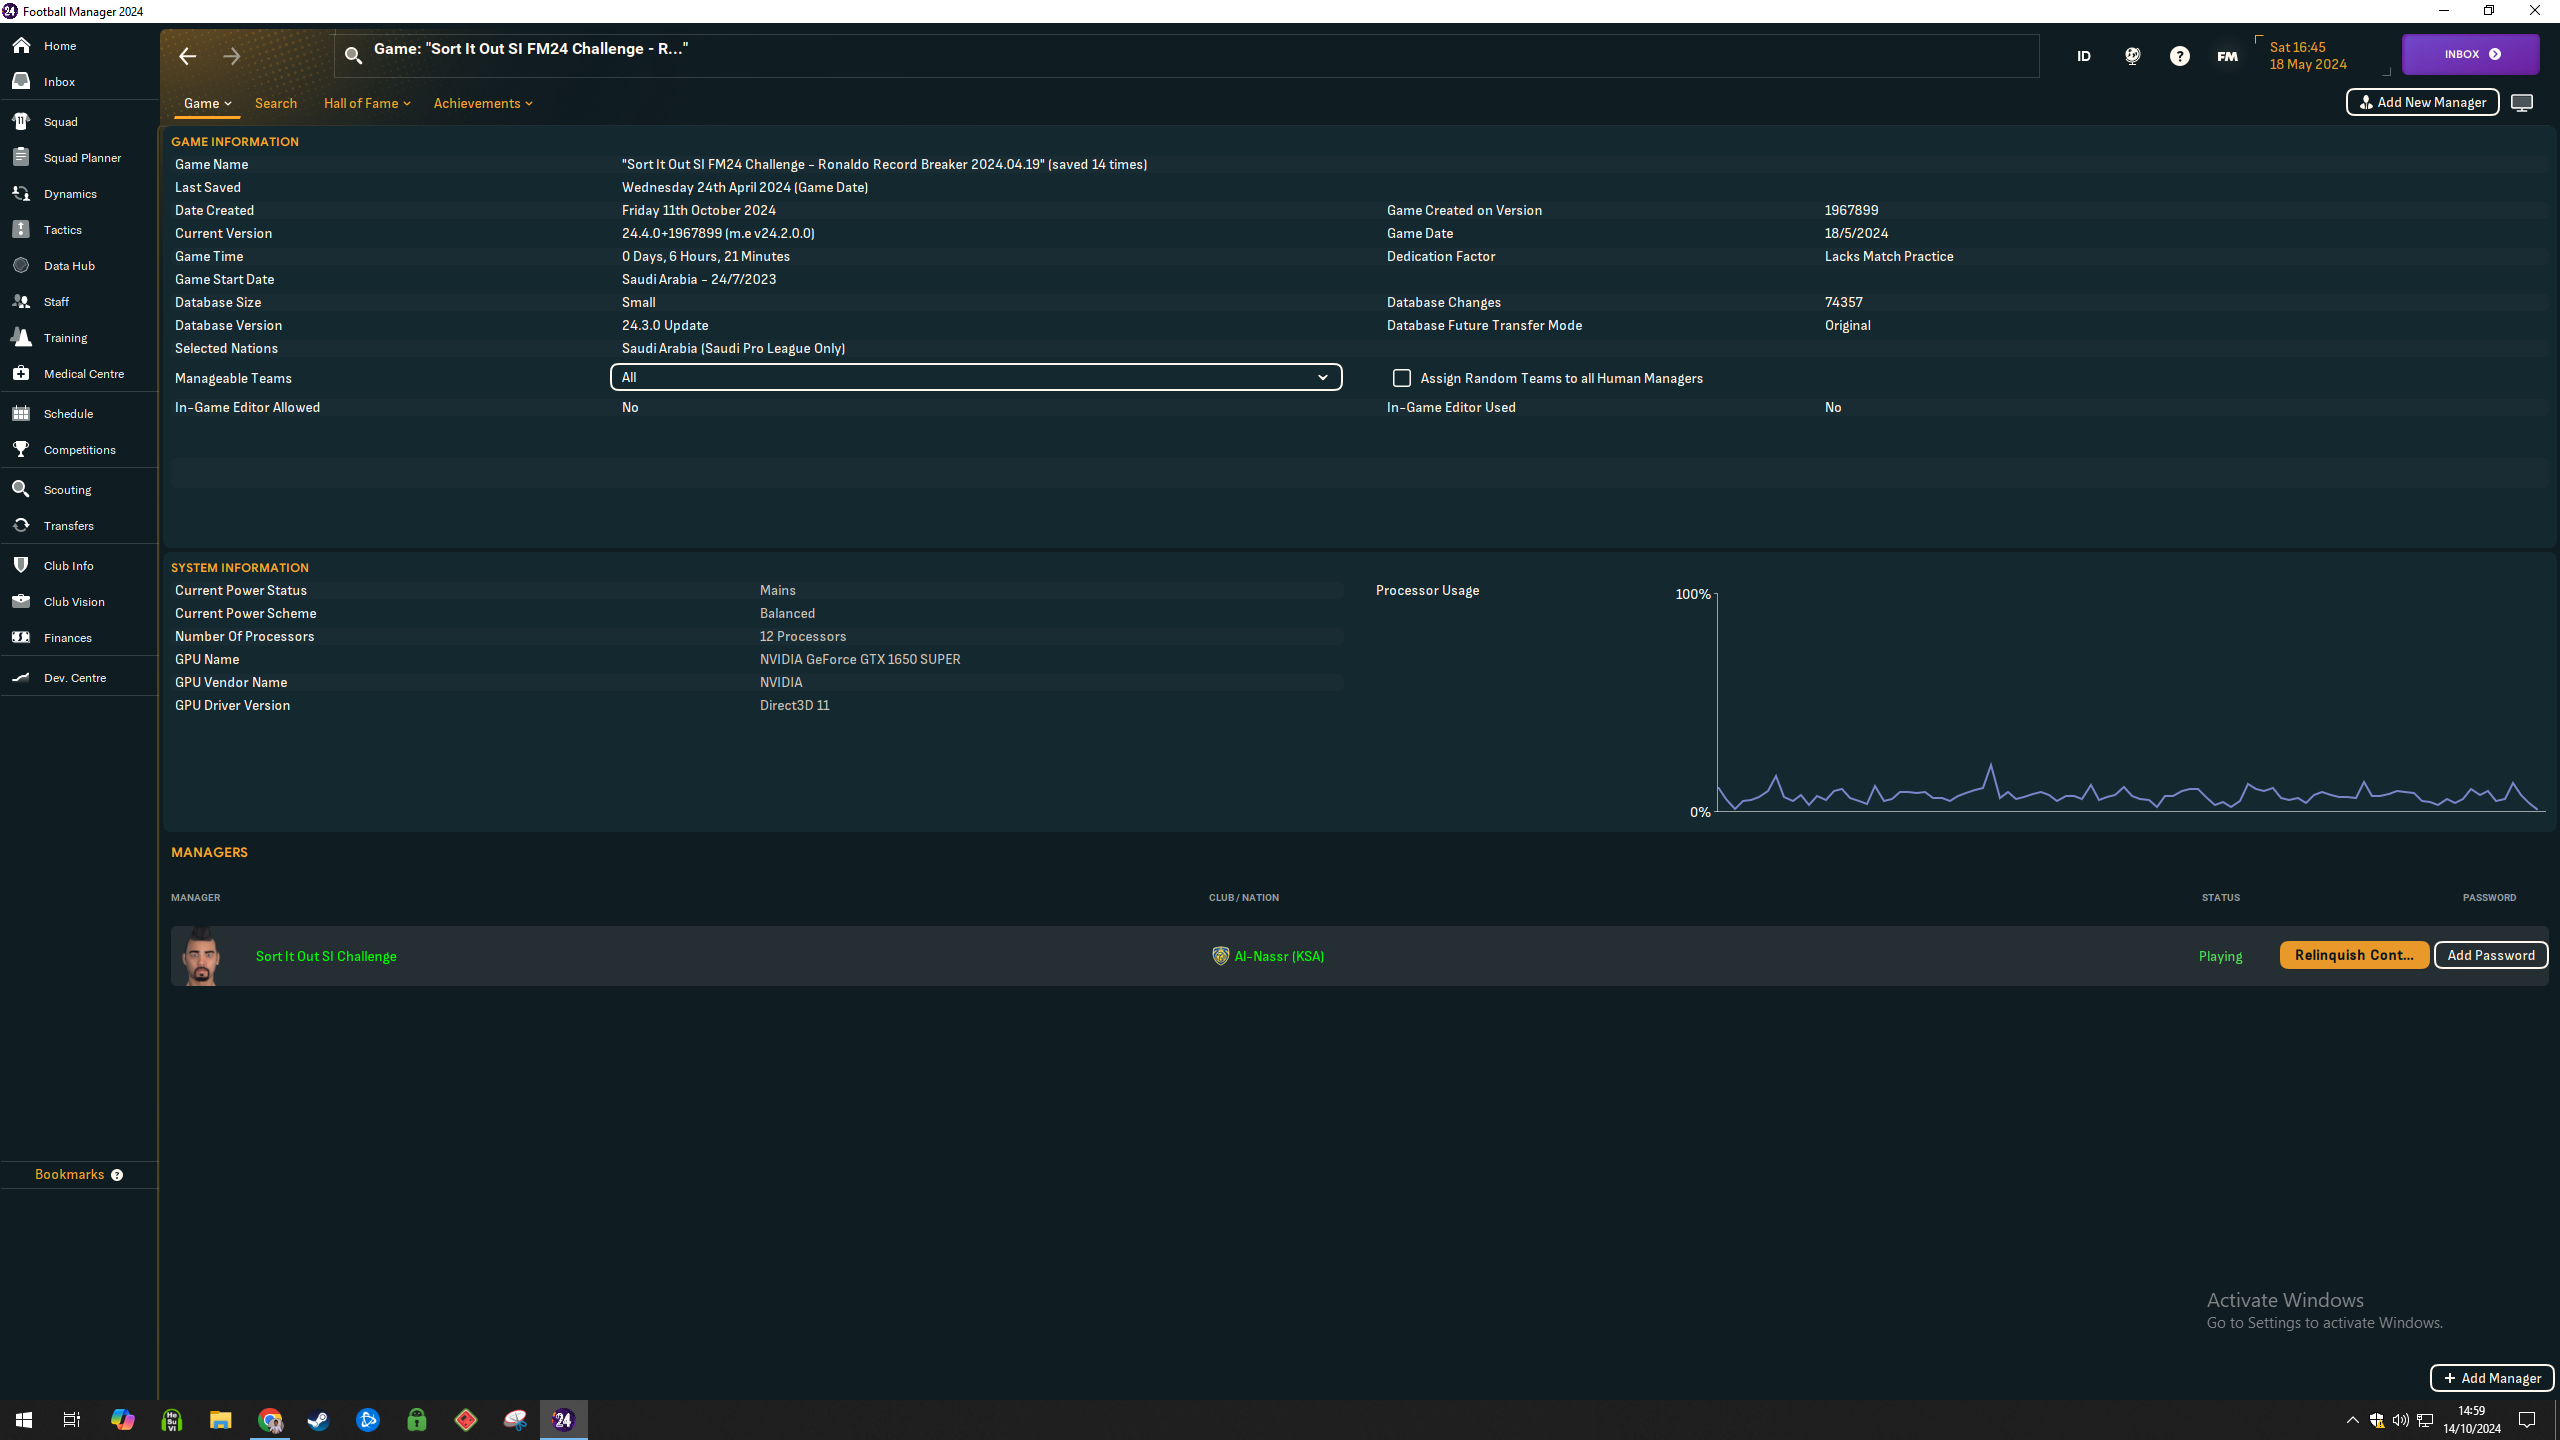
Task: Toggle Assign Random Teams checkbox
Action: coord(1402,378)
